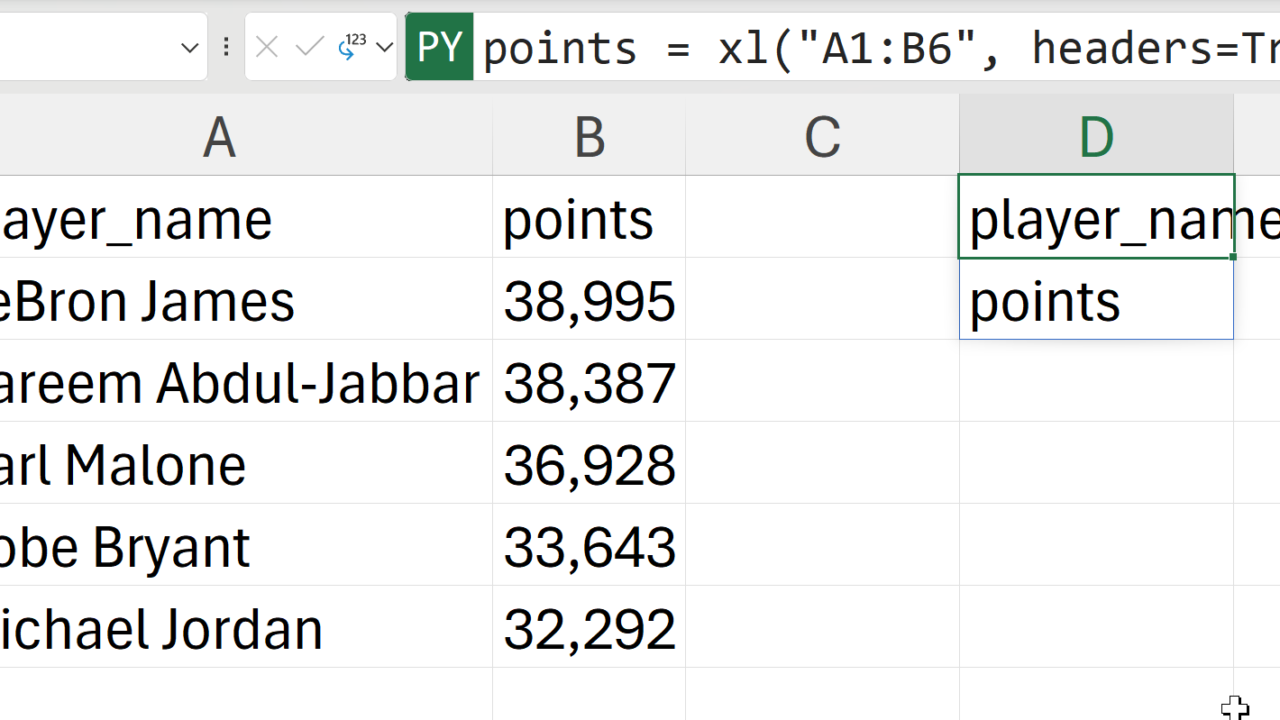This screenshot has width=1280, height=720.
Task: Click the cancel X icon in formula bar
Action: coord(266,47)
